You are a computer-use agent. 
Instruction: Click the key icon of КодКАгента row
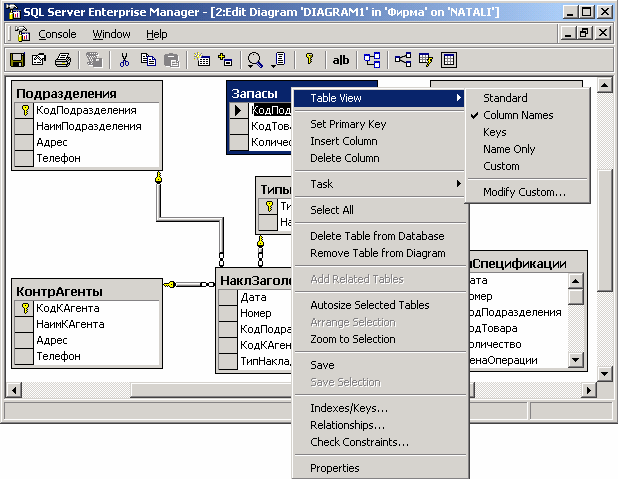click(25, 308)
